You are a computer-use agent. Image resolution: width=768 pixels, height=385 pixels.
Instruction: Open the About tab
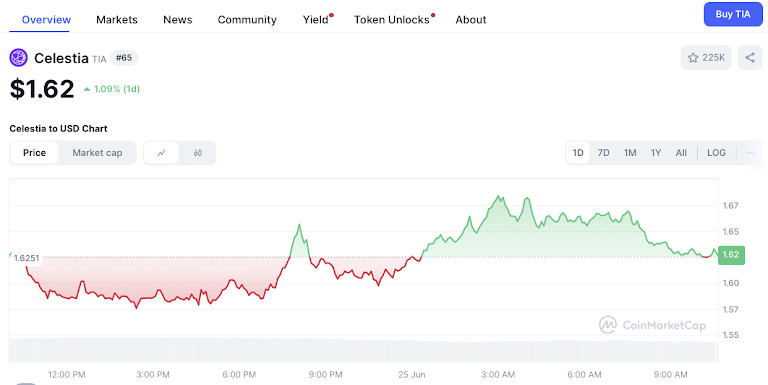pos(471,20)
